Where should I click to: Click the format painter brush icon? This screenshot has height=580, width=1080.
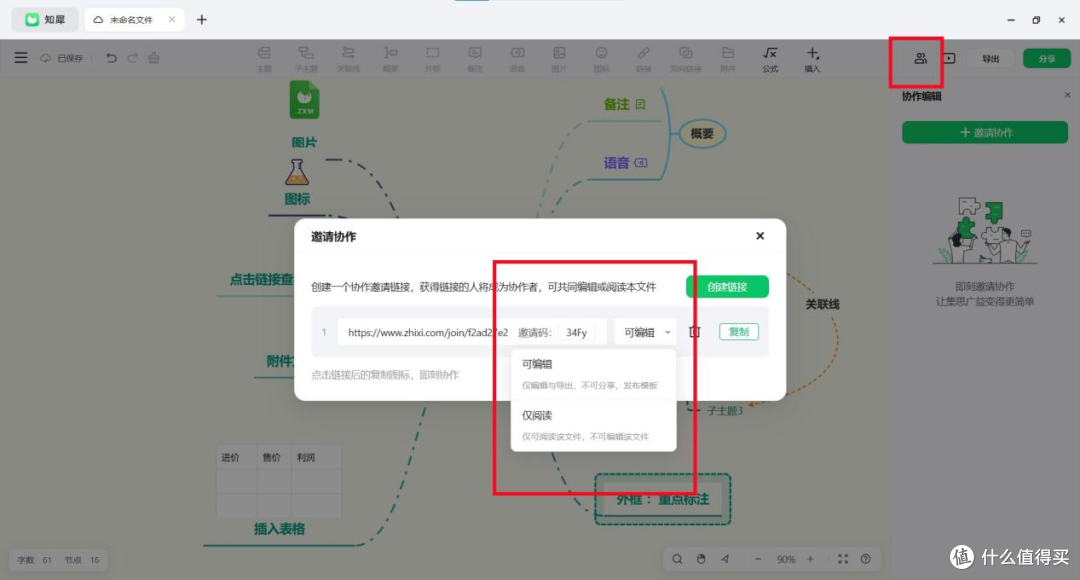(x=154, y=58)
